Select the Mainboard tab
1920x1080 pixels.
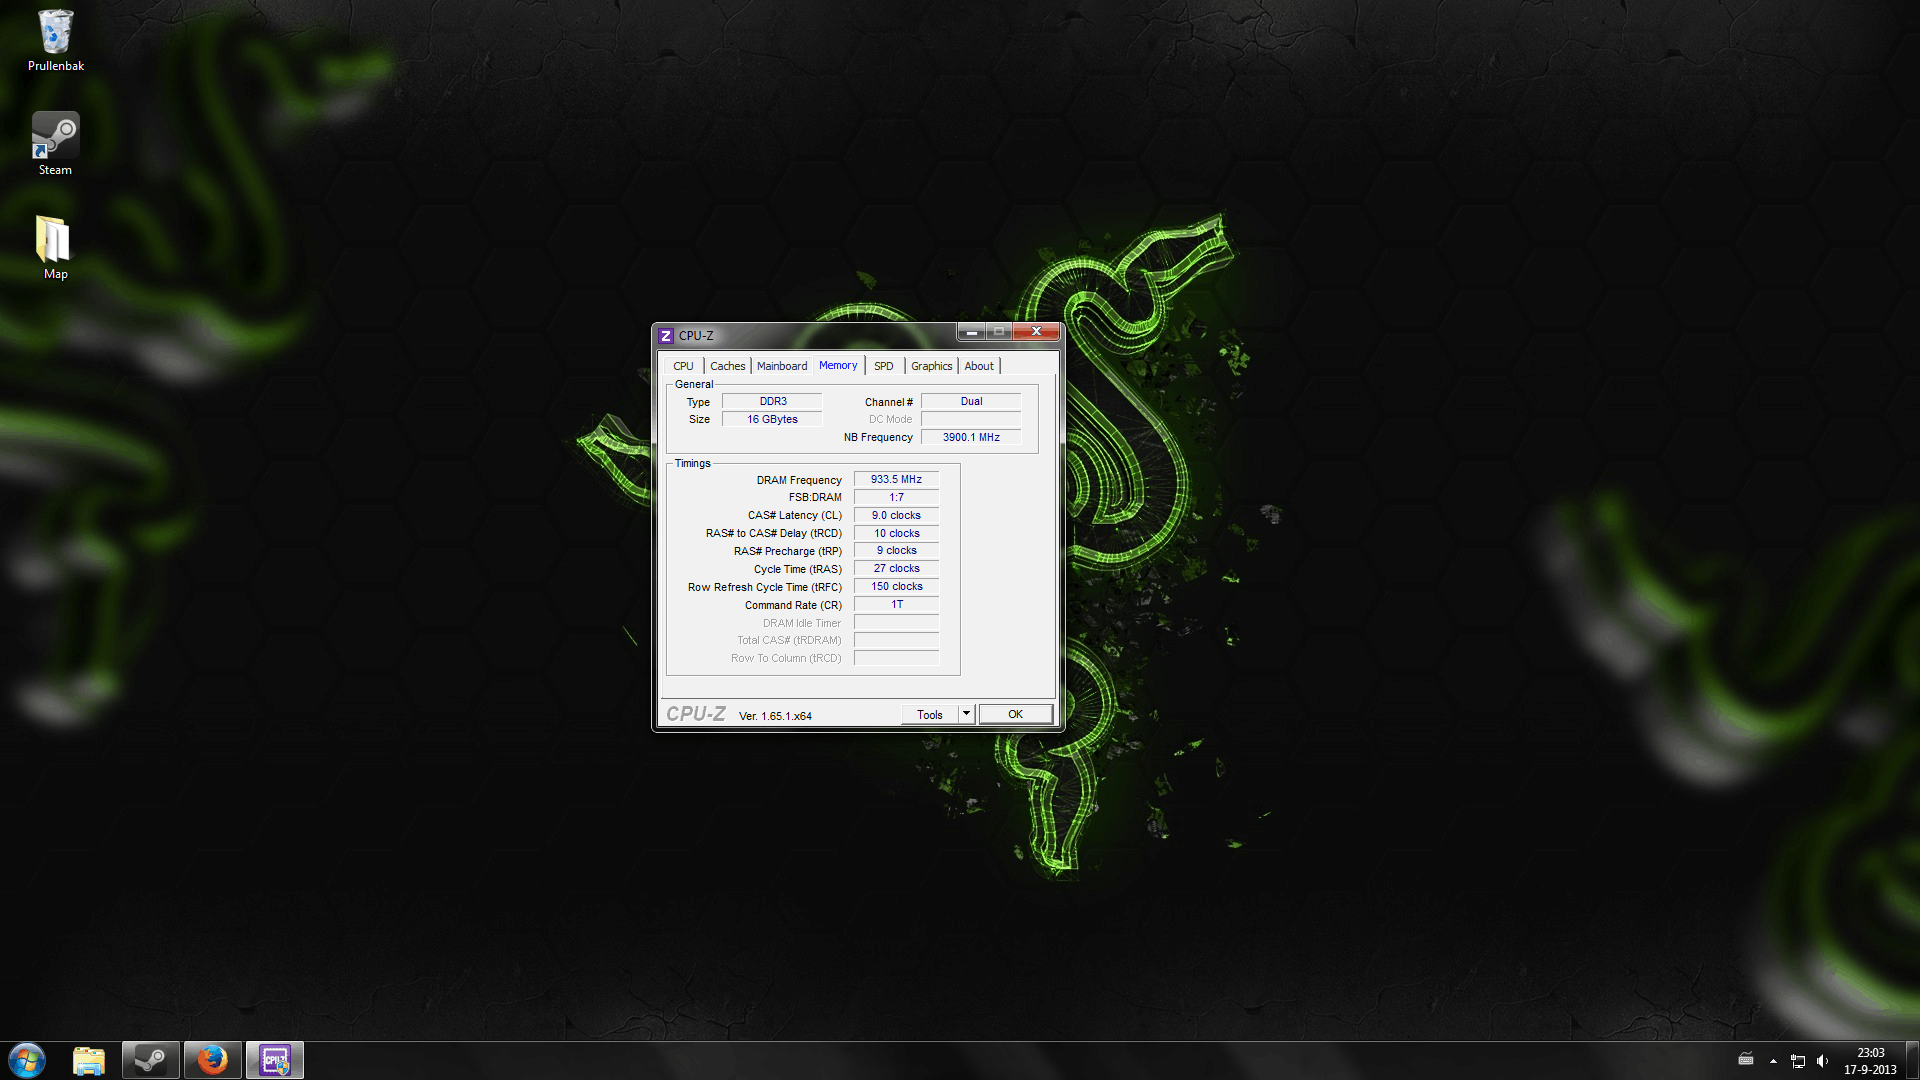[781, 366]
